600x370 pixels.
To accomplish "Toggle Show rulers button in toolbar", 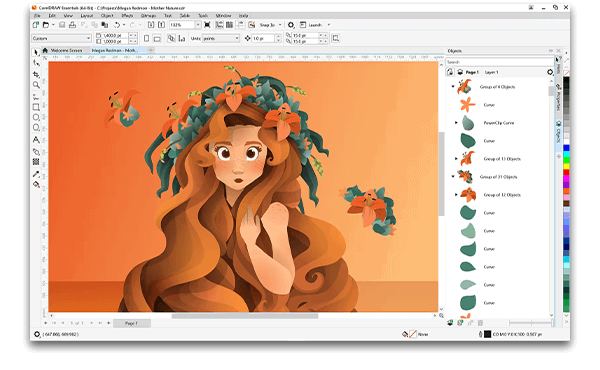I will click(x=219, y=25).
